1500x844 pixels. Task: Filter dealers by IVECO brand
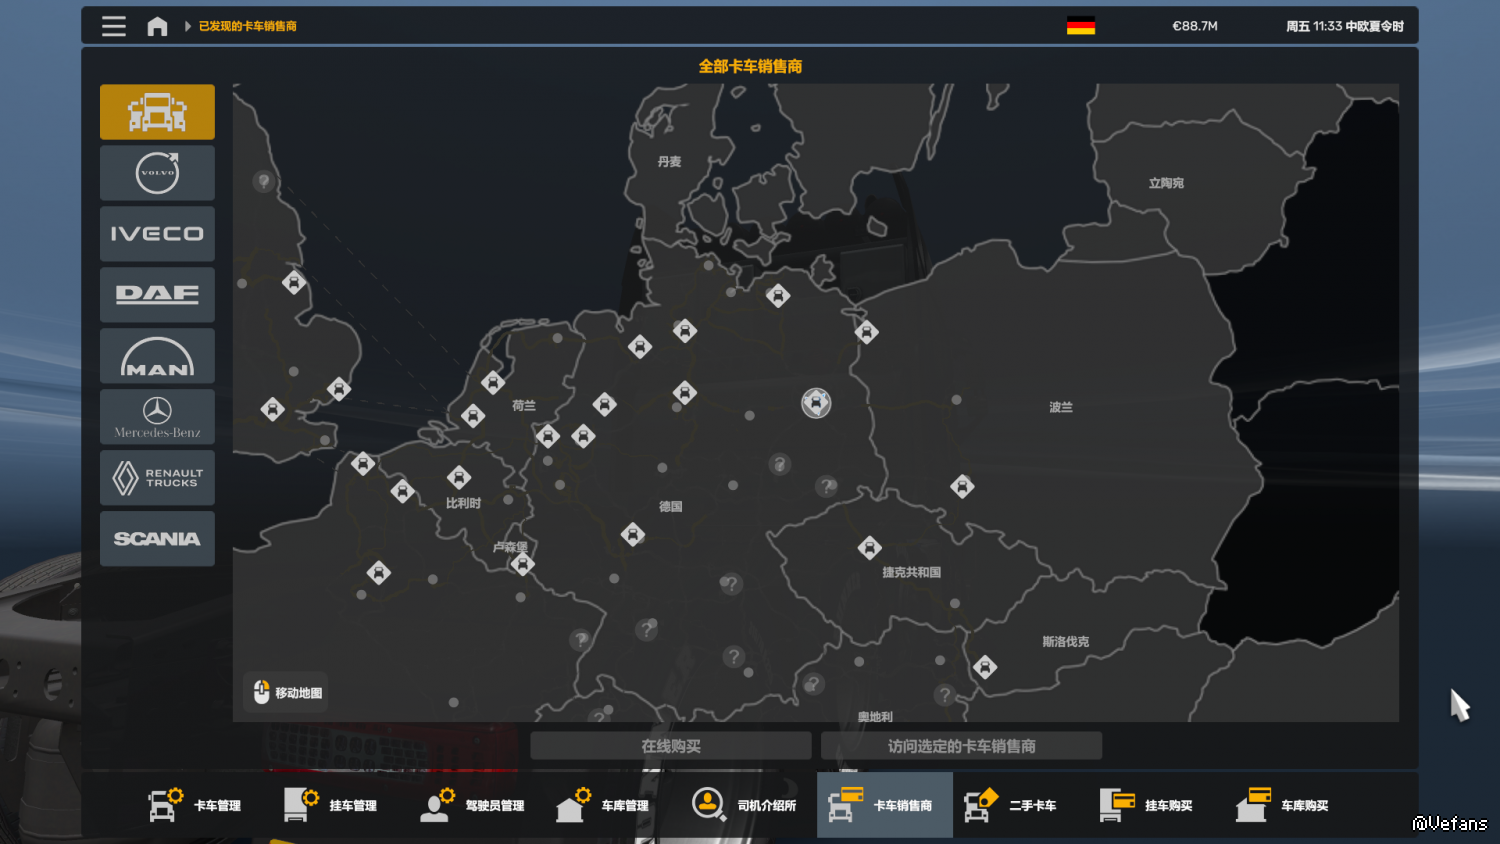pos(157,234)
